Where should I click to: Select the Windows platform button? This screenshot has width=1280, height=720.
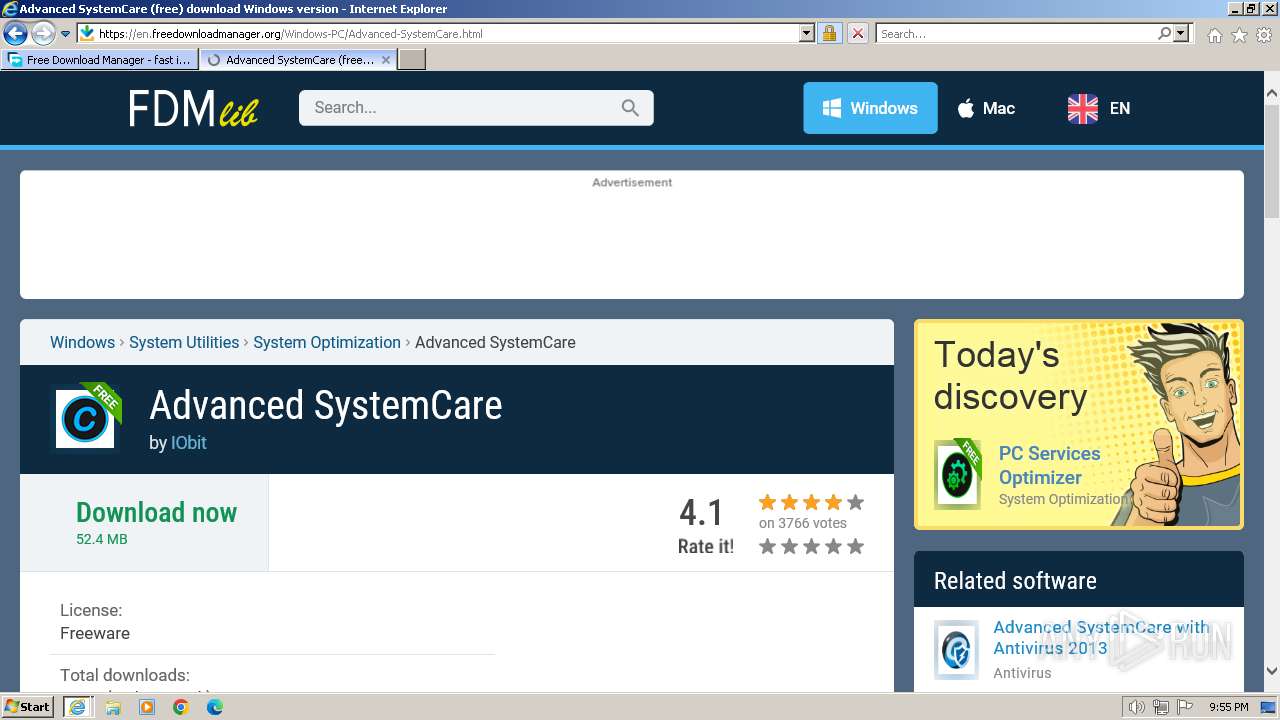click(x=870, y=108)
